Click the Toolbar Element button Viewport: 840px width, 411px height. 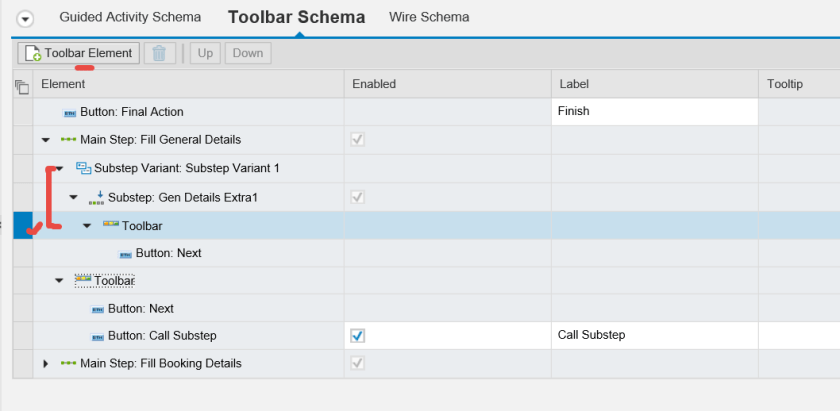[x=79, y=53]
